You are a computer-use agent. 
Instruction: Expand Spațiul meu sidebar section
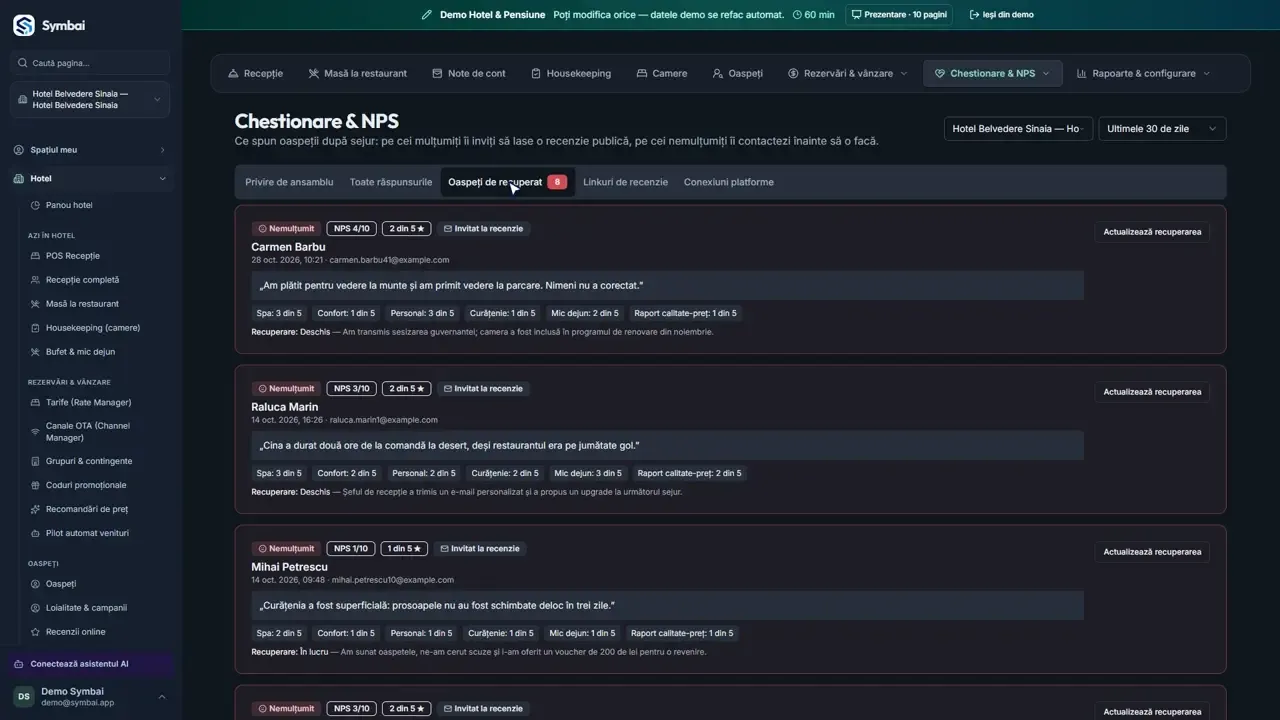(x=90, y=150)
